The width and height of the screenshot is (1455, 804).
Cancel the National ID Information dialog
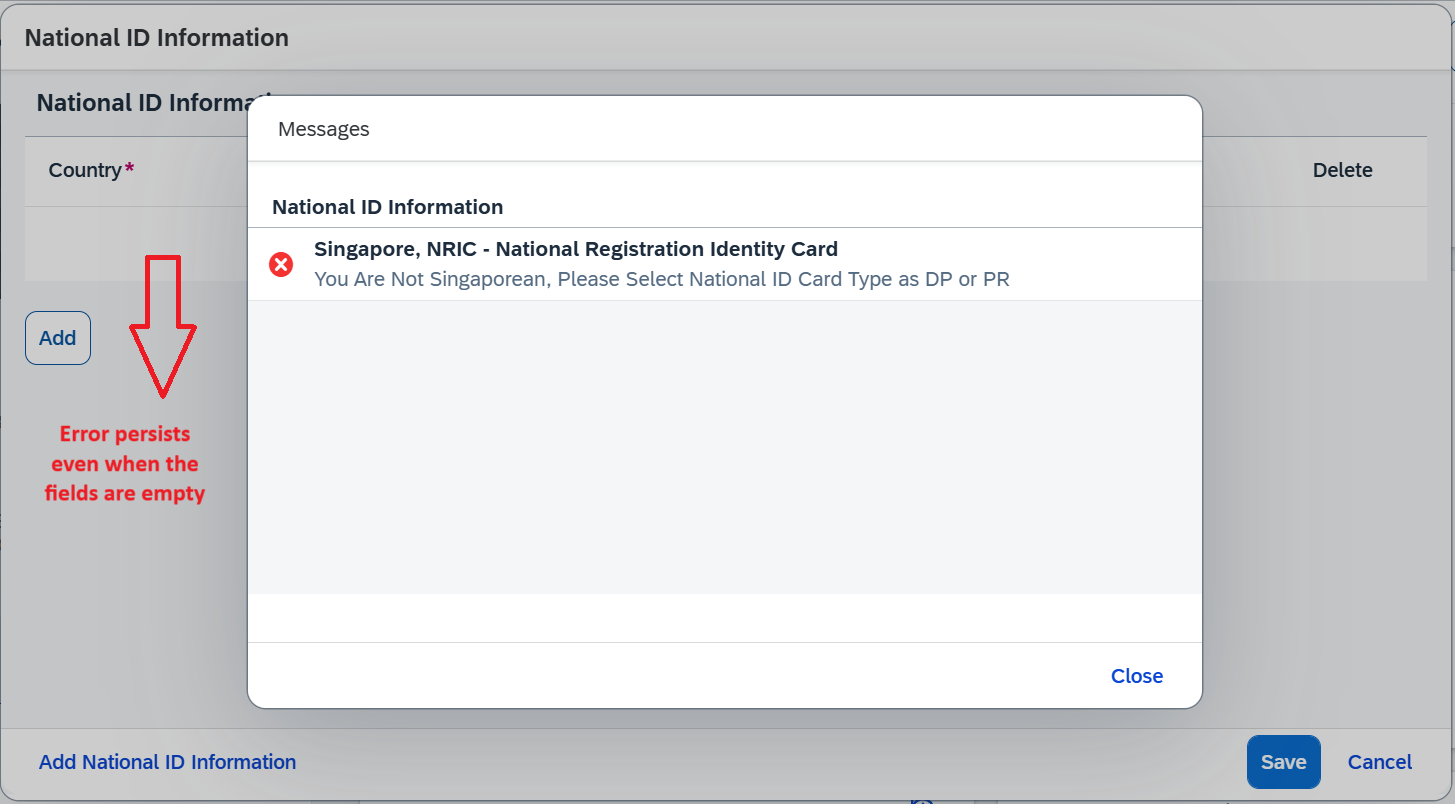[1380, 762]
